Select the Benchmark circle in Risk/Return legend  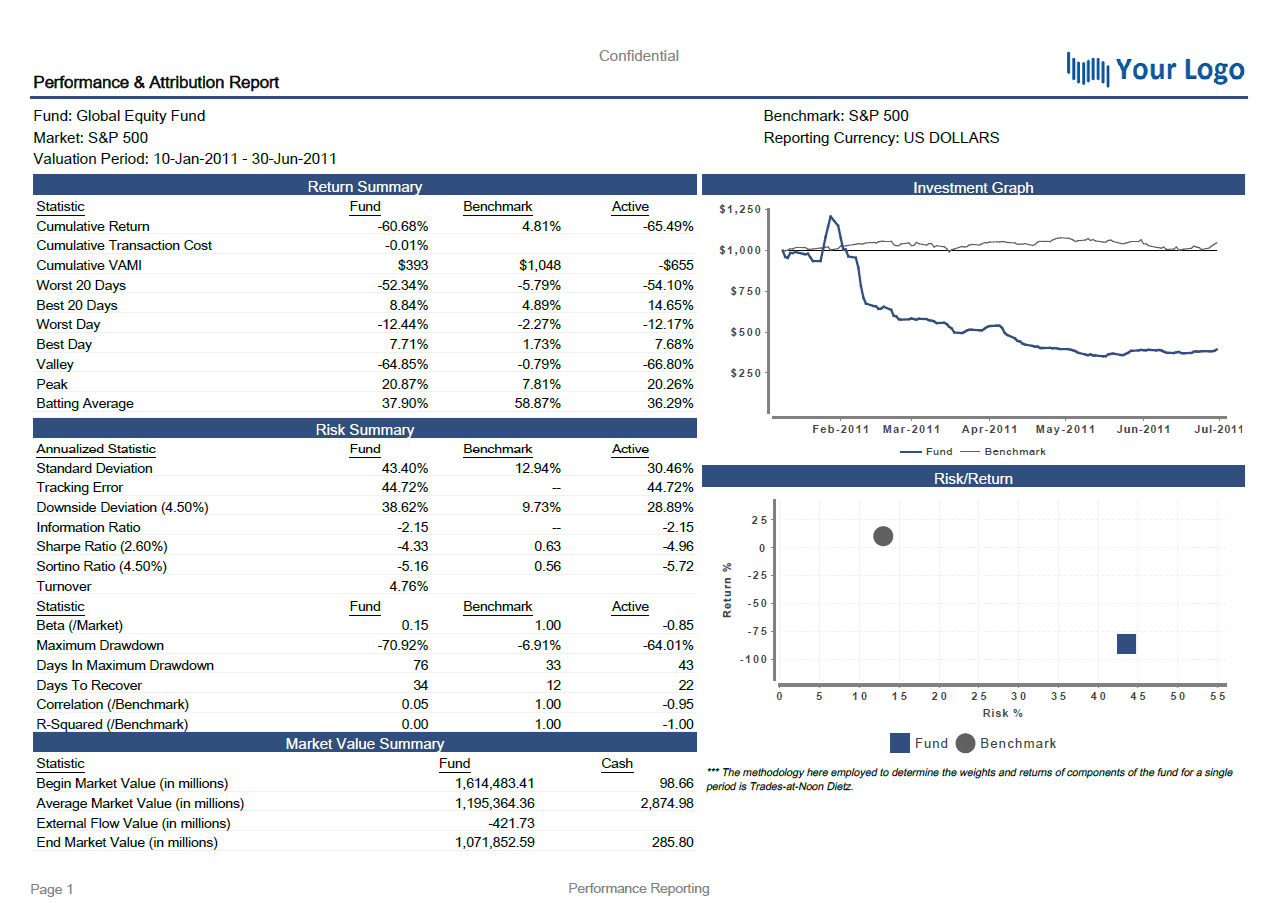965,743
